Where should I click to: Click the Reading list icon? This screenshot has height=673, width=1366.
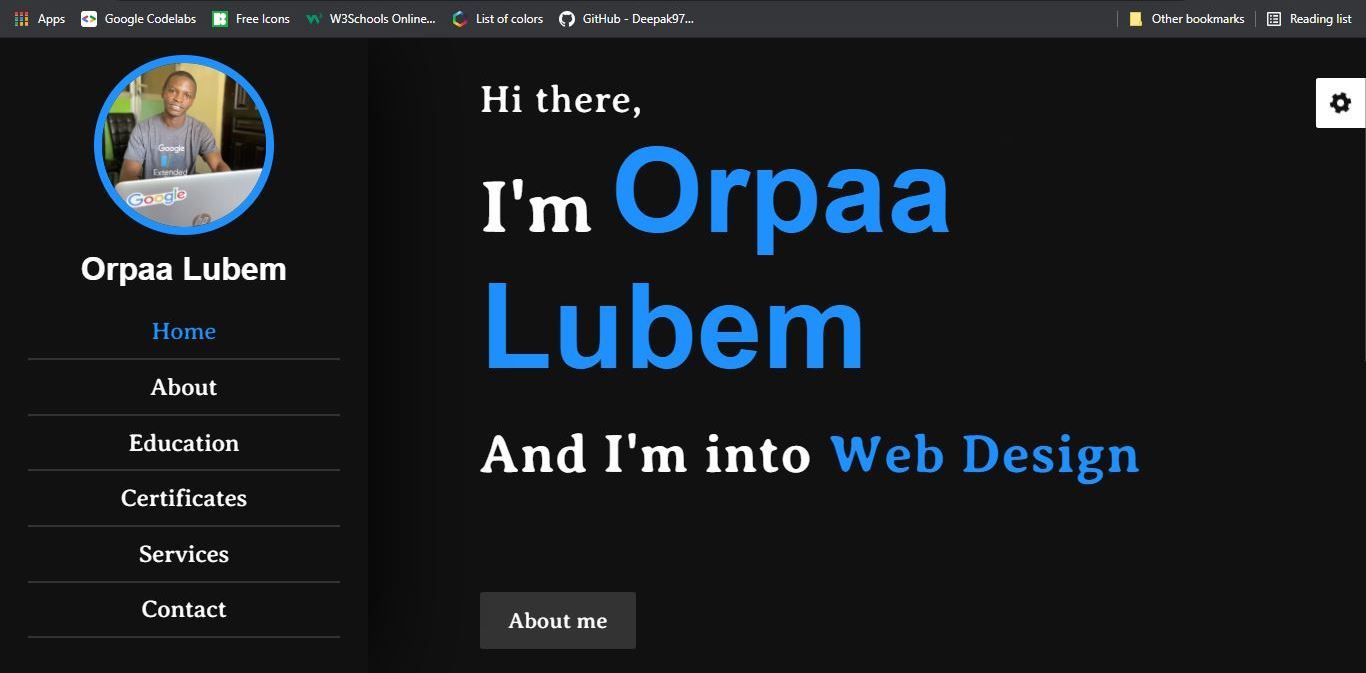pos(1274,18)
